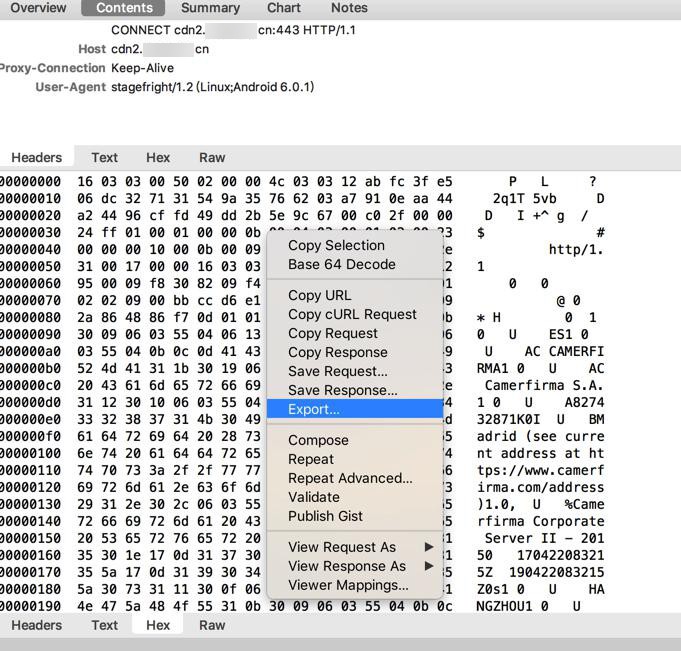The height and width of the screenshot is (651, 681).
Task: Select the request pane Raw tab
Action: click(212, 157)
